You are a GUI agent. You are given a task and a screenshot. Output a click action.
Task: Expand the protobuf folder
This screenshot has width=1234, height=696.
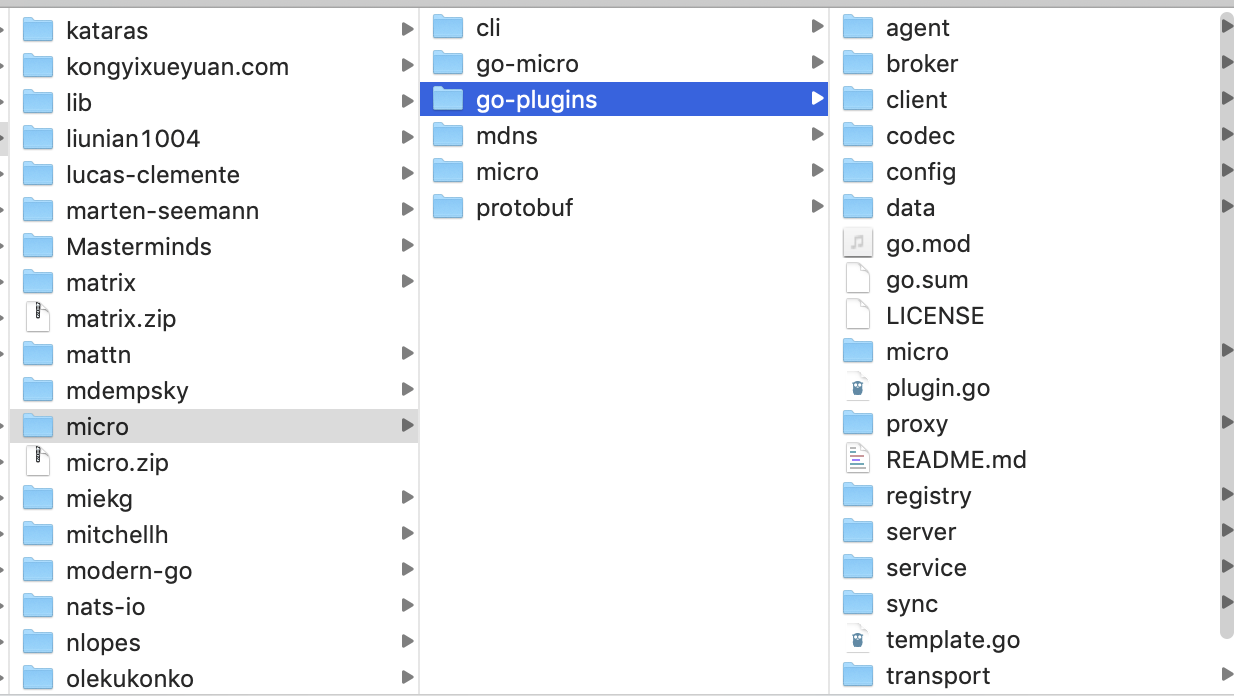(x=819, y=207)
